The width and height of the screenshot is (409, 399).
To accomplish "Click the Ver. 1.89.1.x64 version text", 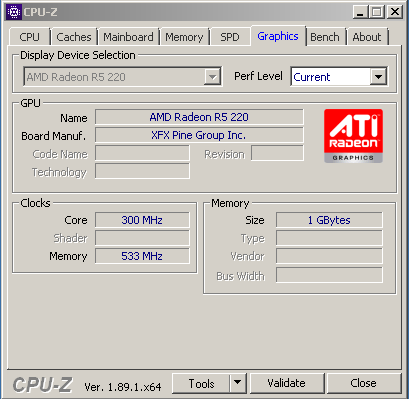I will click(123, 387).
